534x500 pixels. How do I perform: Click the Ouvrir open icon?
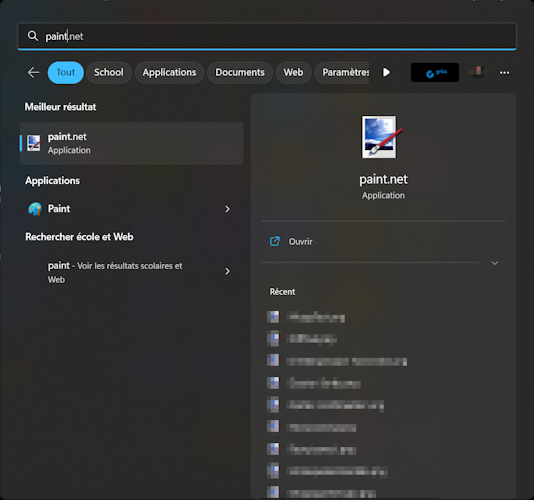tap(274, 241)
